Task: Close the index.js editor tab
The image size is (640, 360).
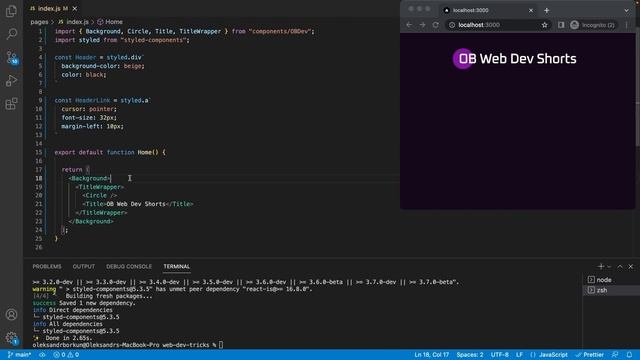Action: pyautogui.click(x=75, y=9)
